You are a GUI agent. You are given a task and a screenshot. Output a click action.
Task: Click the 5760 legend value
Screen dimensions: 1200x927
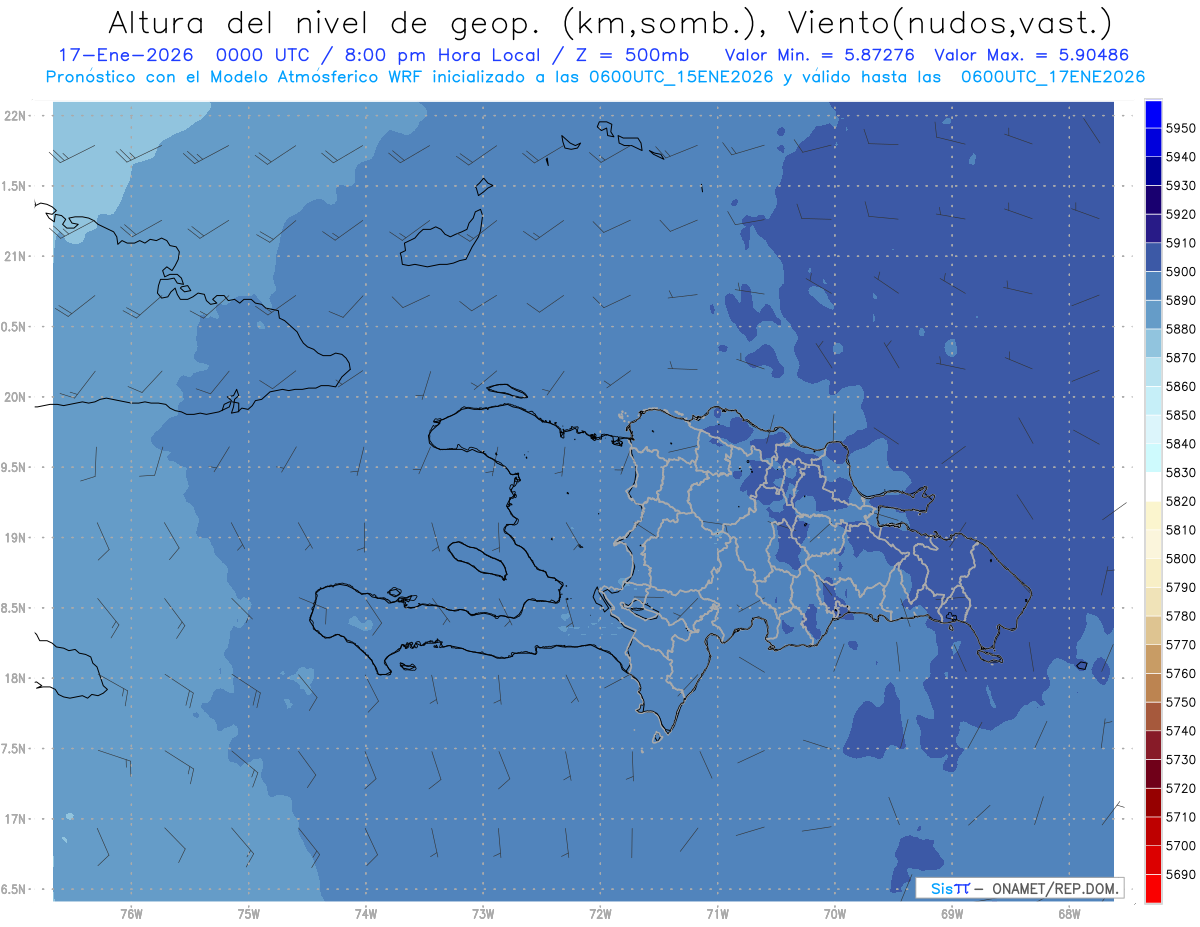tap(1180, 674)
